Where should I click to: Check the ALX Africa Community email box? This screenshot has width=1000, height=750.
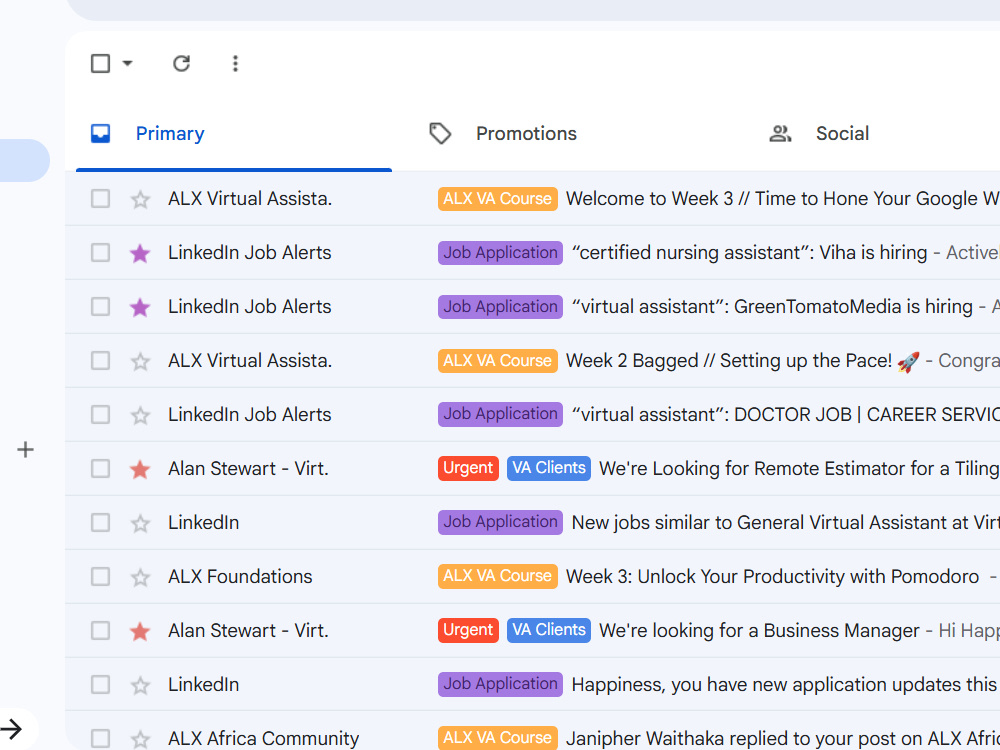[100, 739]
